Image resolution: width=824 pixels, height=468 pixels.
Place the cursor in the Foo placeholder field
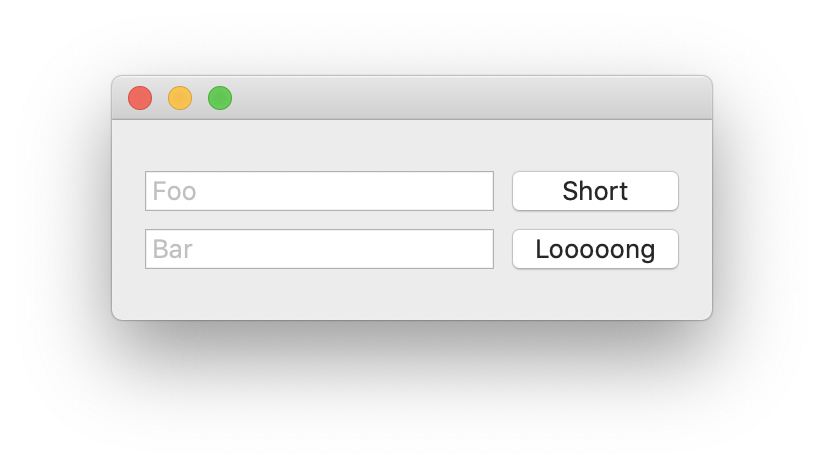click(x=319, y=191)
